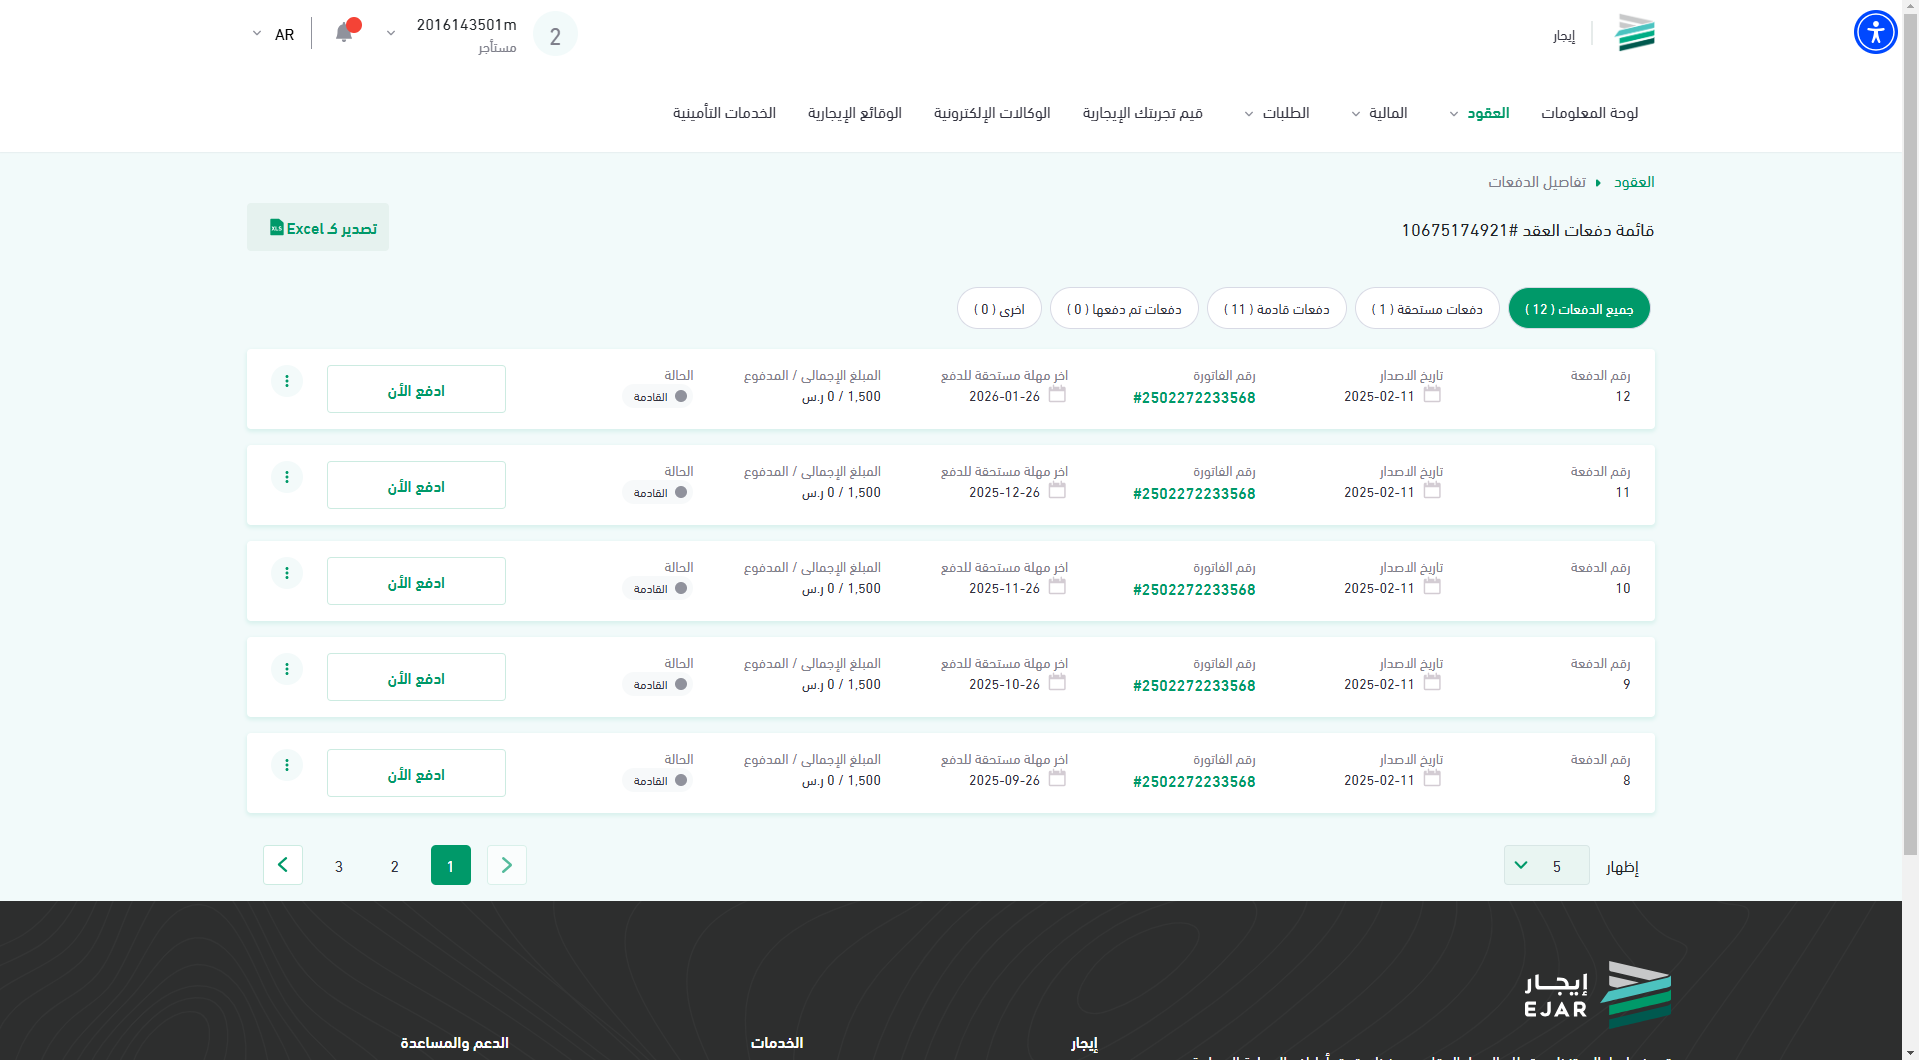The image size is (1919, 1060).
Task: Click the calendar icon beside 2026-01-26
Action: [1057, 395]
